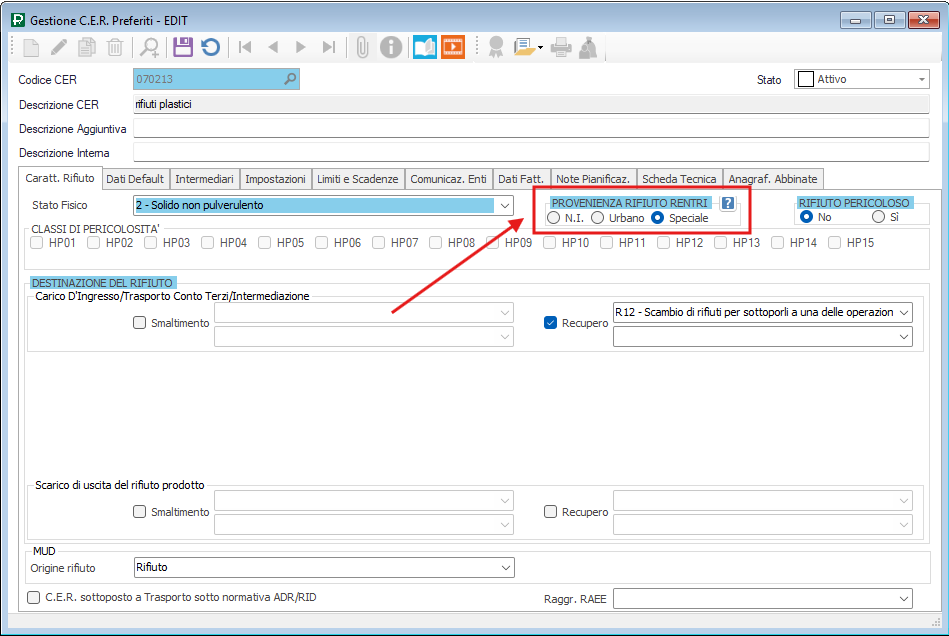
Task: Switch to the Intermediari tab
Action: click(204, 179)
